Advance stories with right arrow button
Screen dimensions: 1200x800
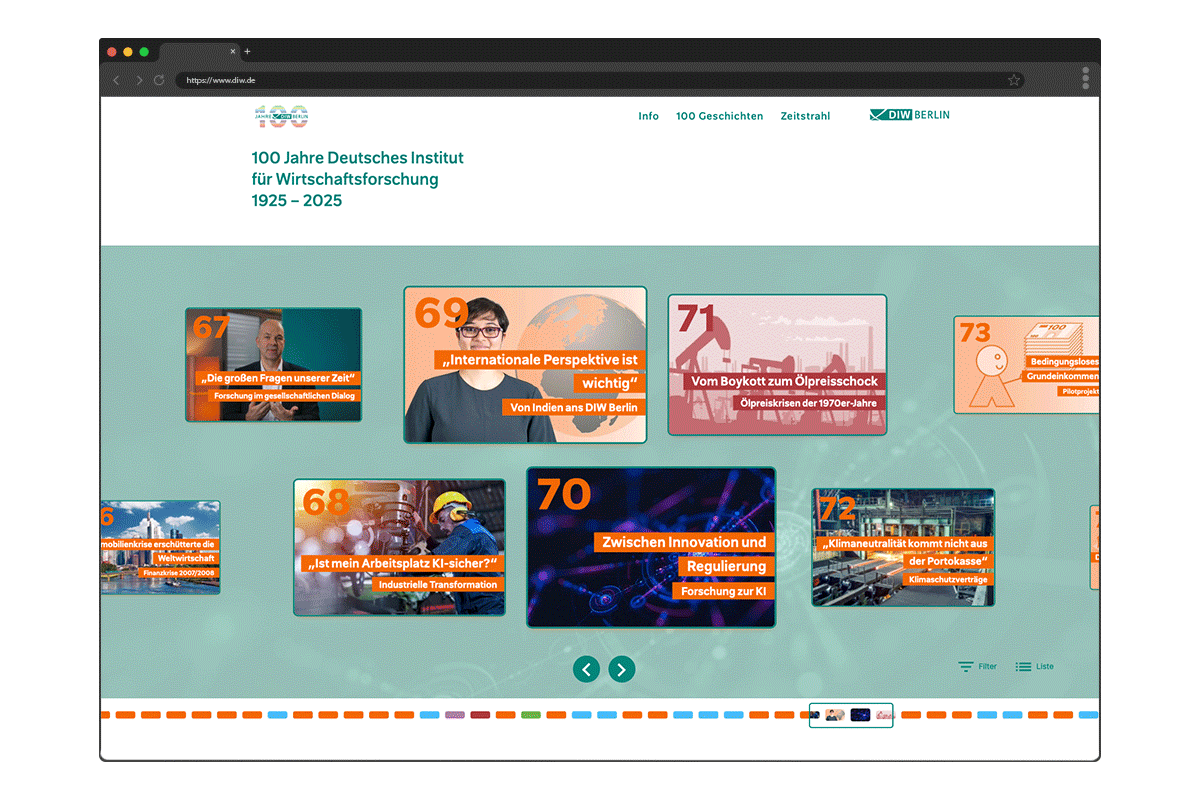coord(622,669)
